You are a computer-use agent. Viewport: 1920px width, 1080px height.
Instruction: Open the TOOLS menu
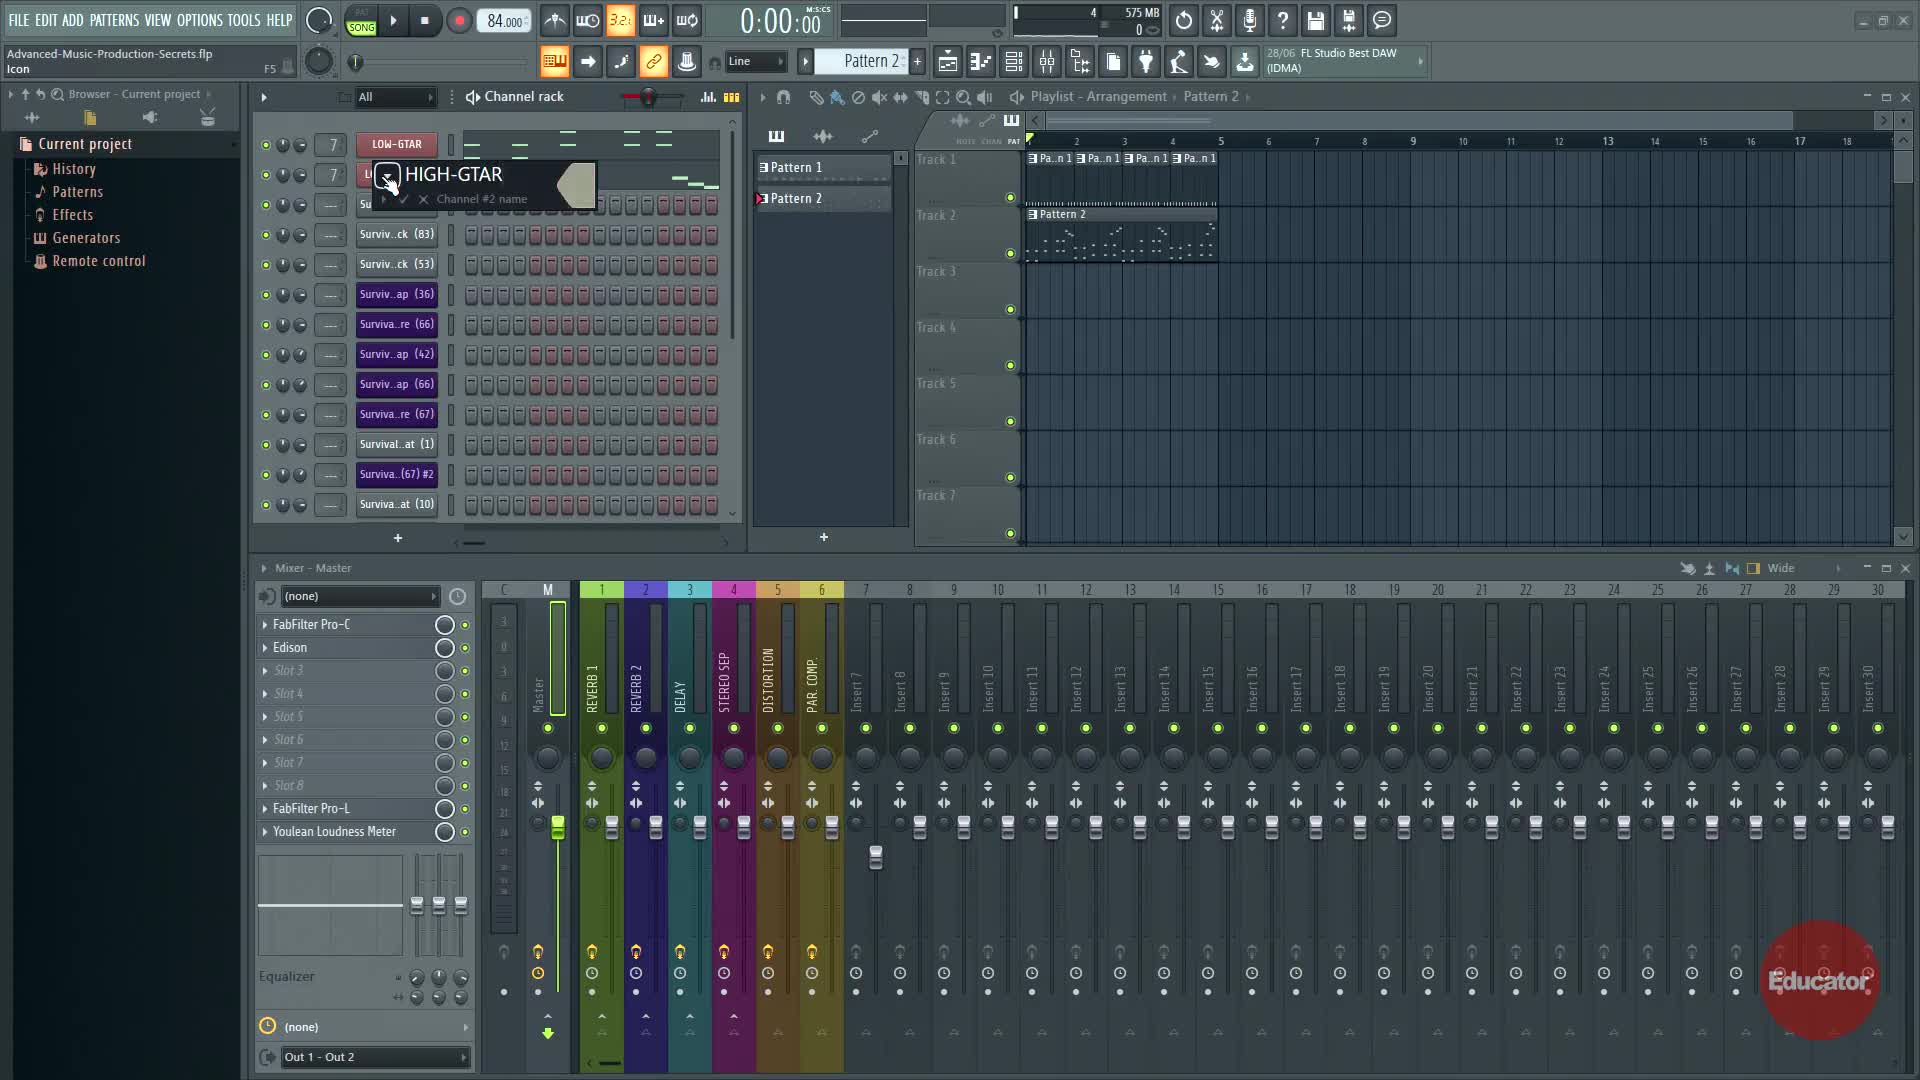coord(243,20)
